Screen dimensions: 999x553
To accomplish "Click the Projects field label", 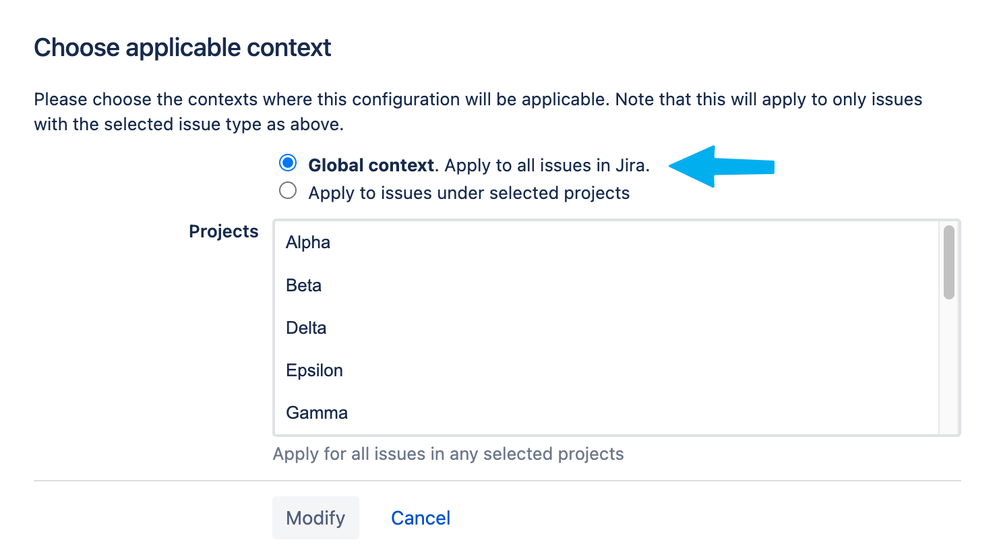I will 224,231.
